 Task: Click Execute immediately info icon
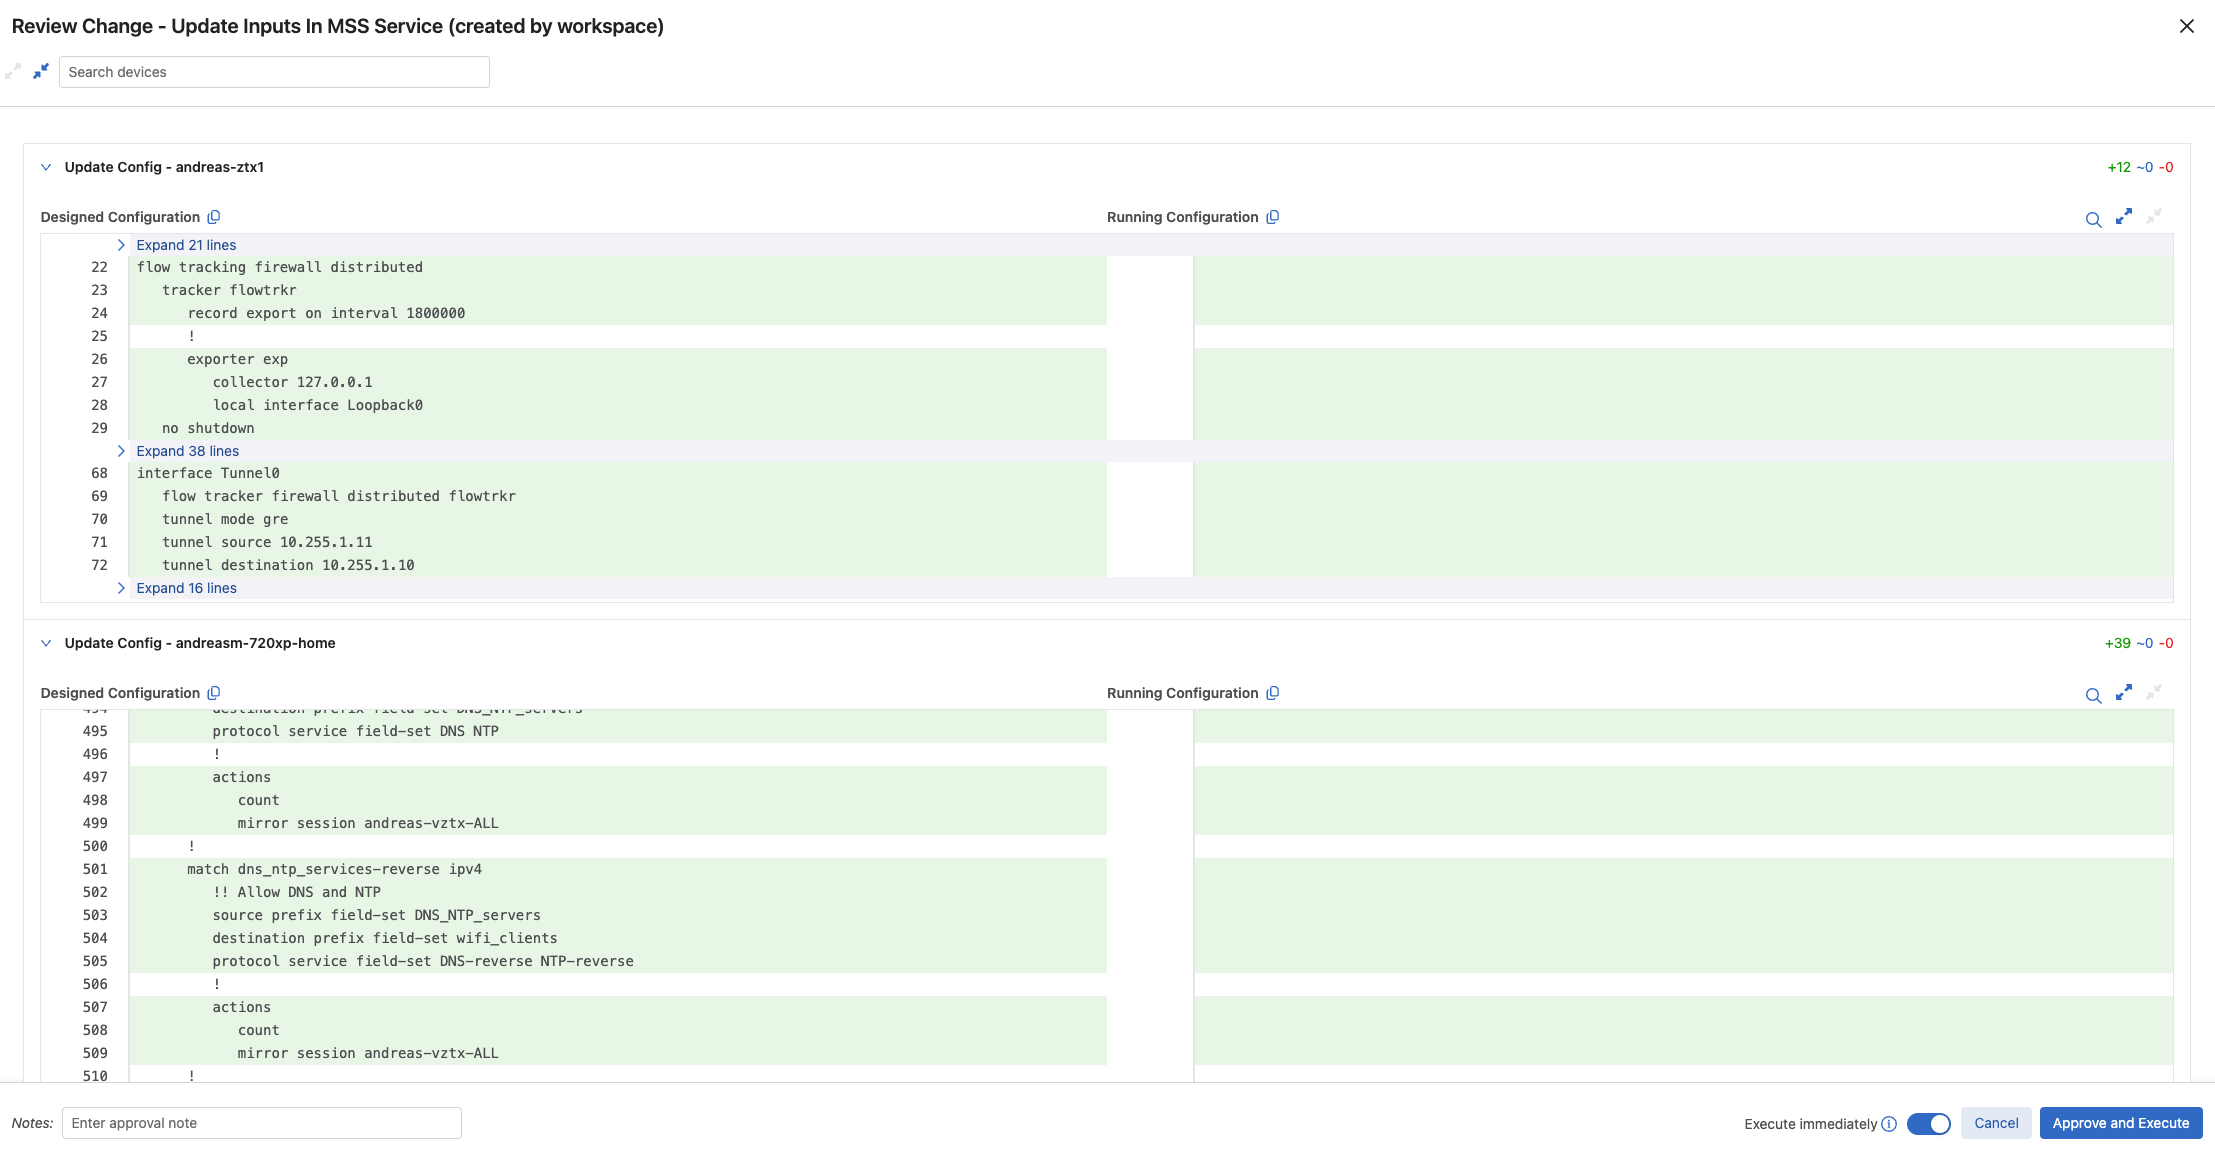point(1889,1124)
